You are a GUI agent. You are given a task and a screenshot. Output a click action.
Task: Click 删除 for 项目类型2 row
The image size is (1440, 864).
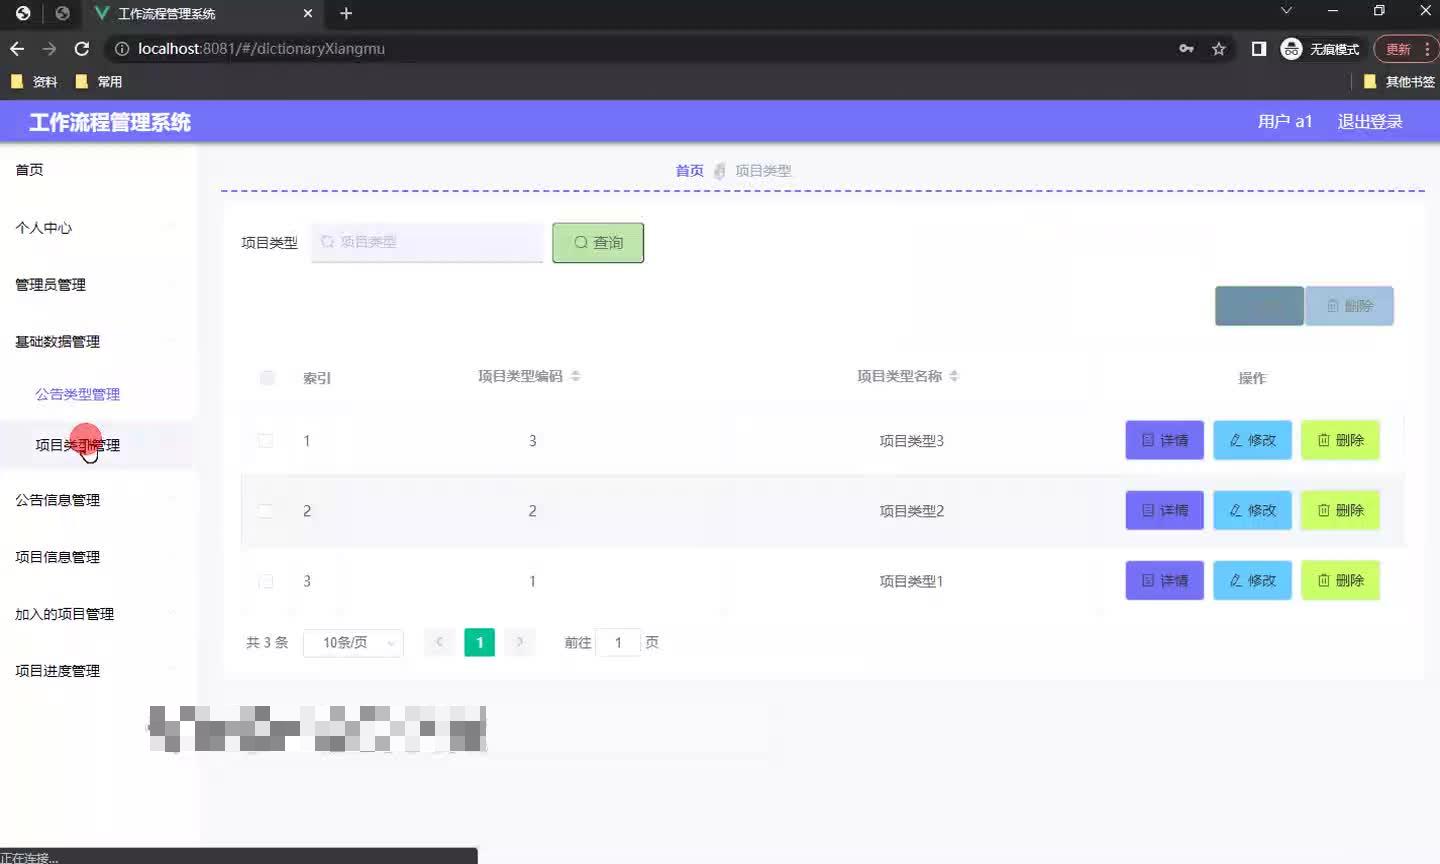pyautogui.click(x=1340, y=510)
